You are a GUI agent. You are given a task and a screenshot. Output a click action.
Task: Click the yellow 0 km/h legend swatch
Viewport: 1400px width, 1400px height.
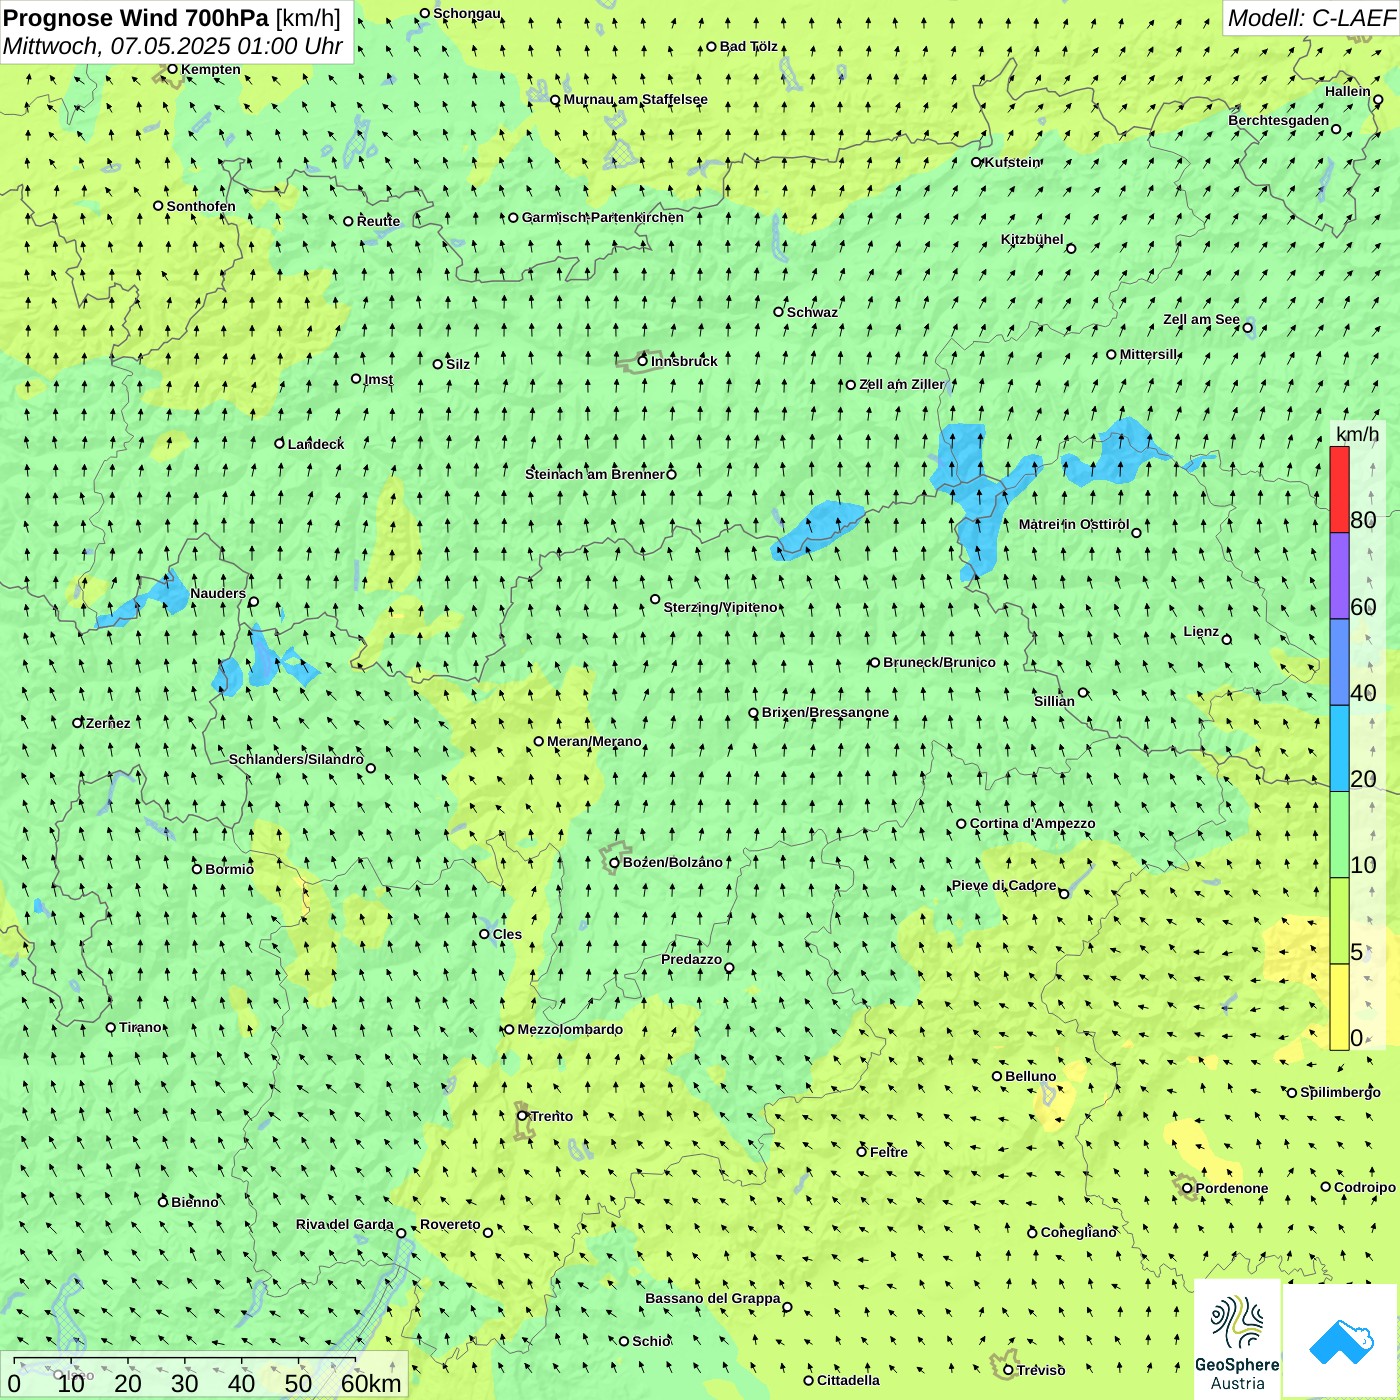1339,1007
